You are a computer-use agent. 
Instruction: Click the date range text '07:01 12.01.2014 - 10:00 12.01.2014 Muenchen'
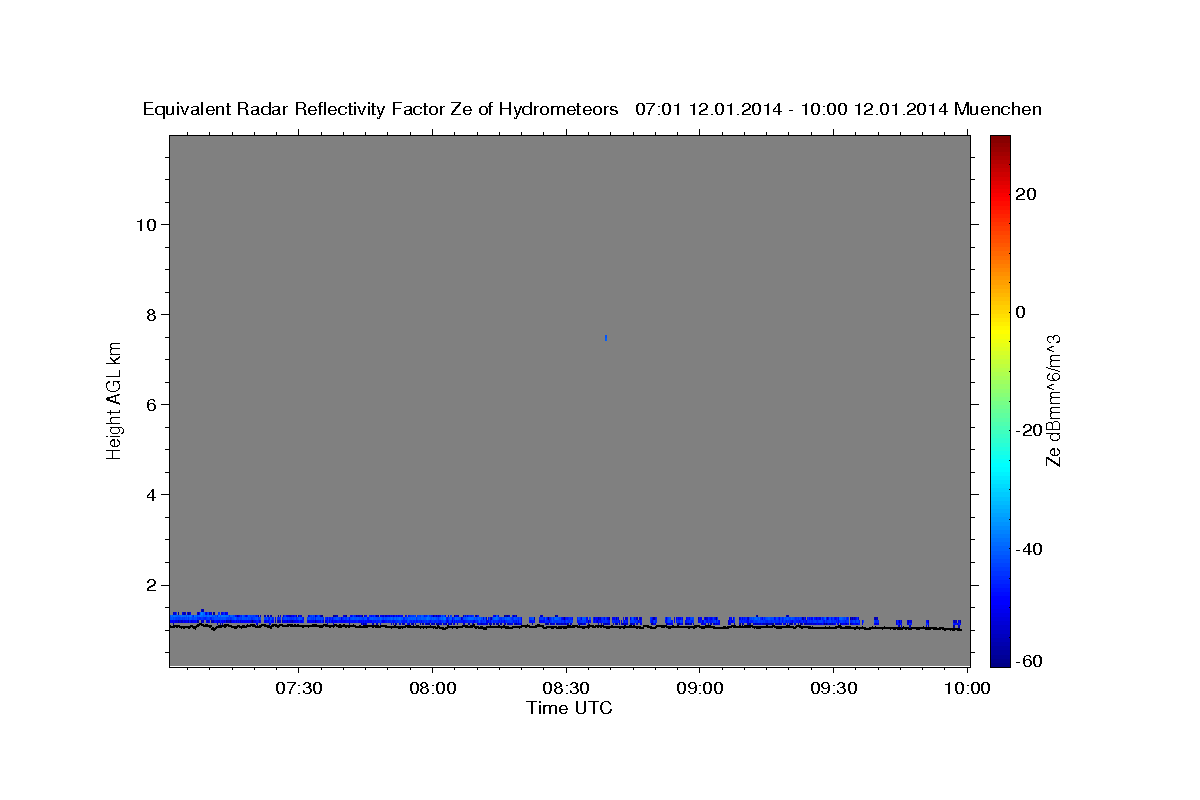[838, 109]
